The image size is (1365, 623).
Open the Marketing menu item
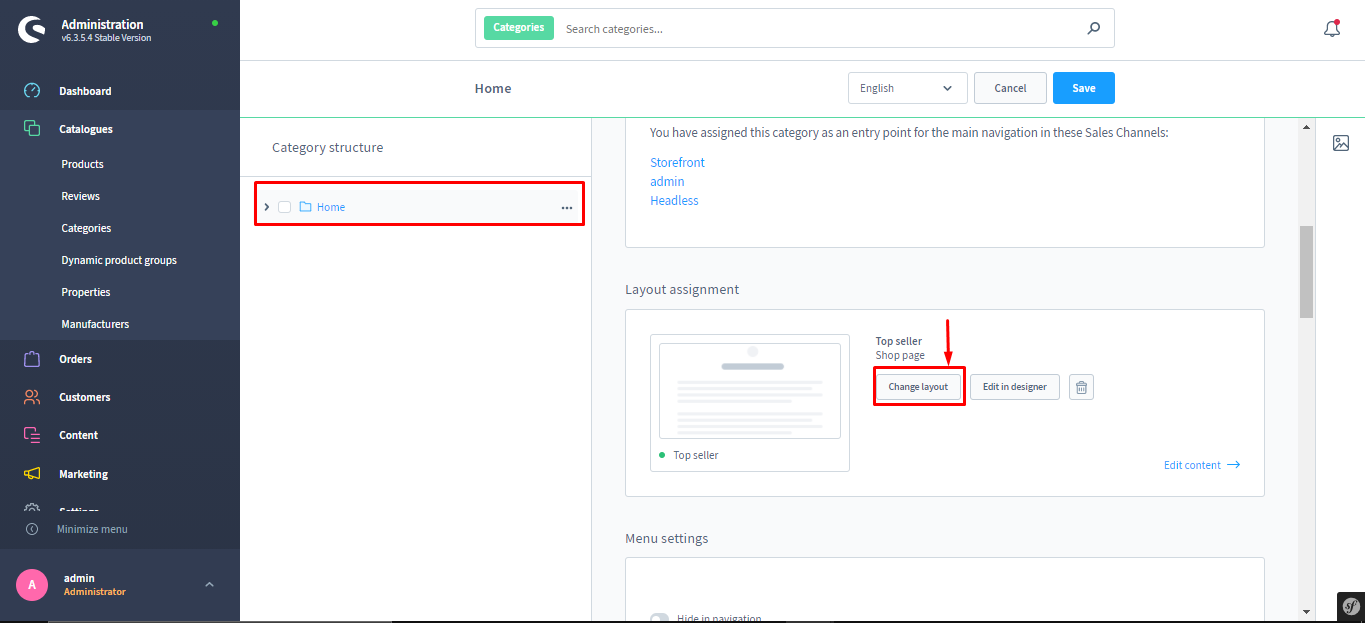tap(83, 474)
